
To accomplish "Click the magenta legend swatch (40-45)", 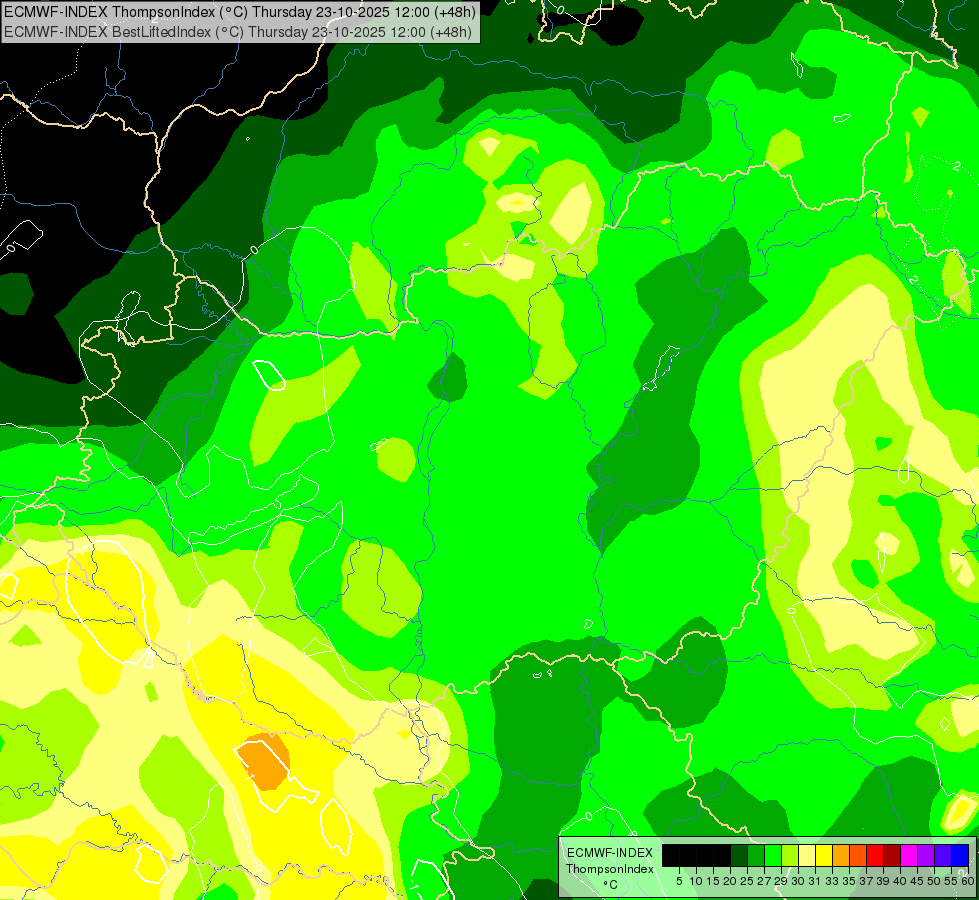I will pos(909,855).
